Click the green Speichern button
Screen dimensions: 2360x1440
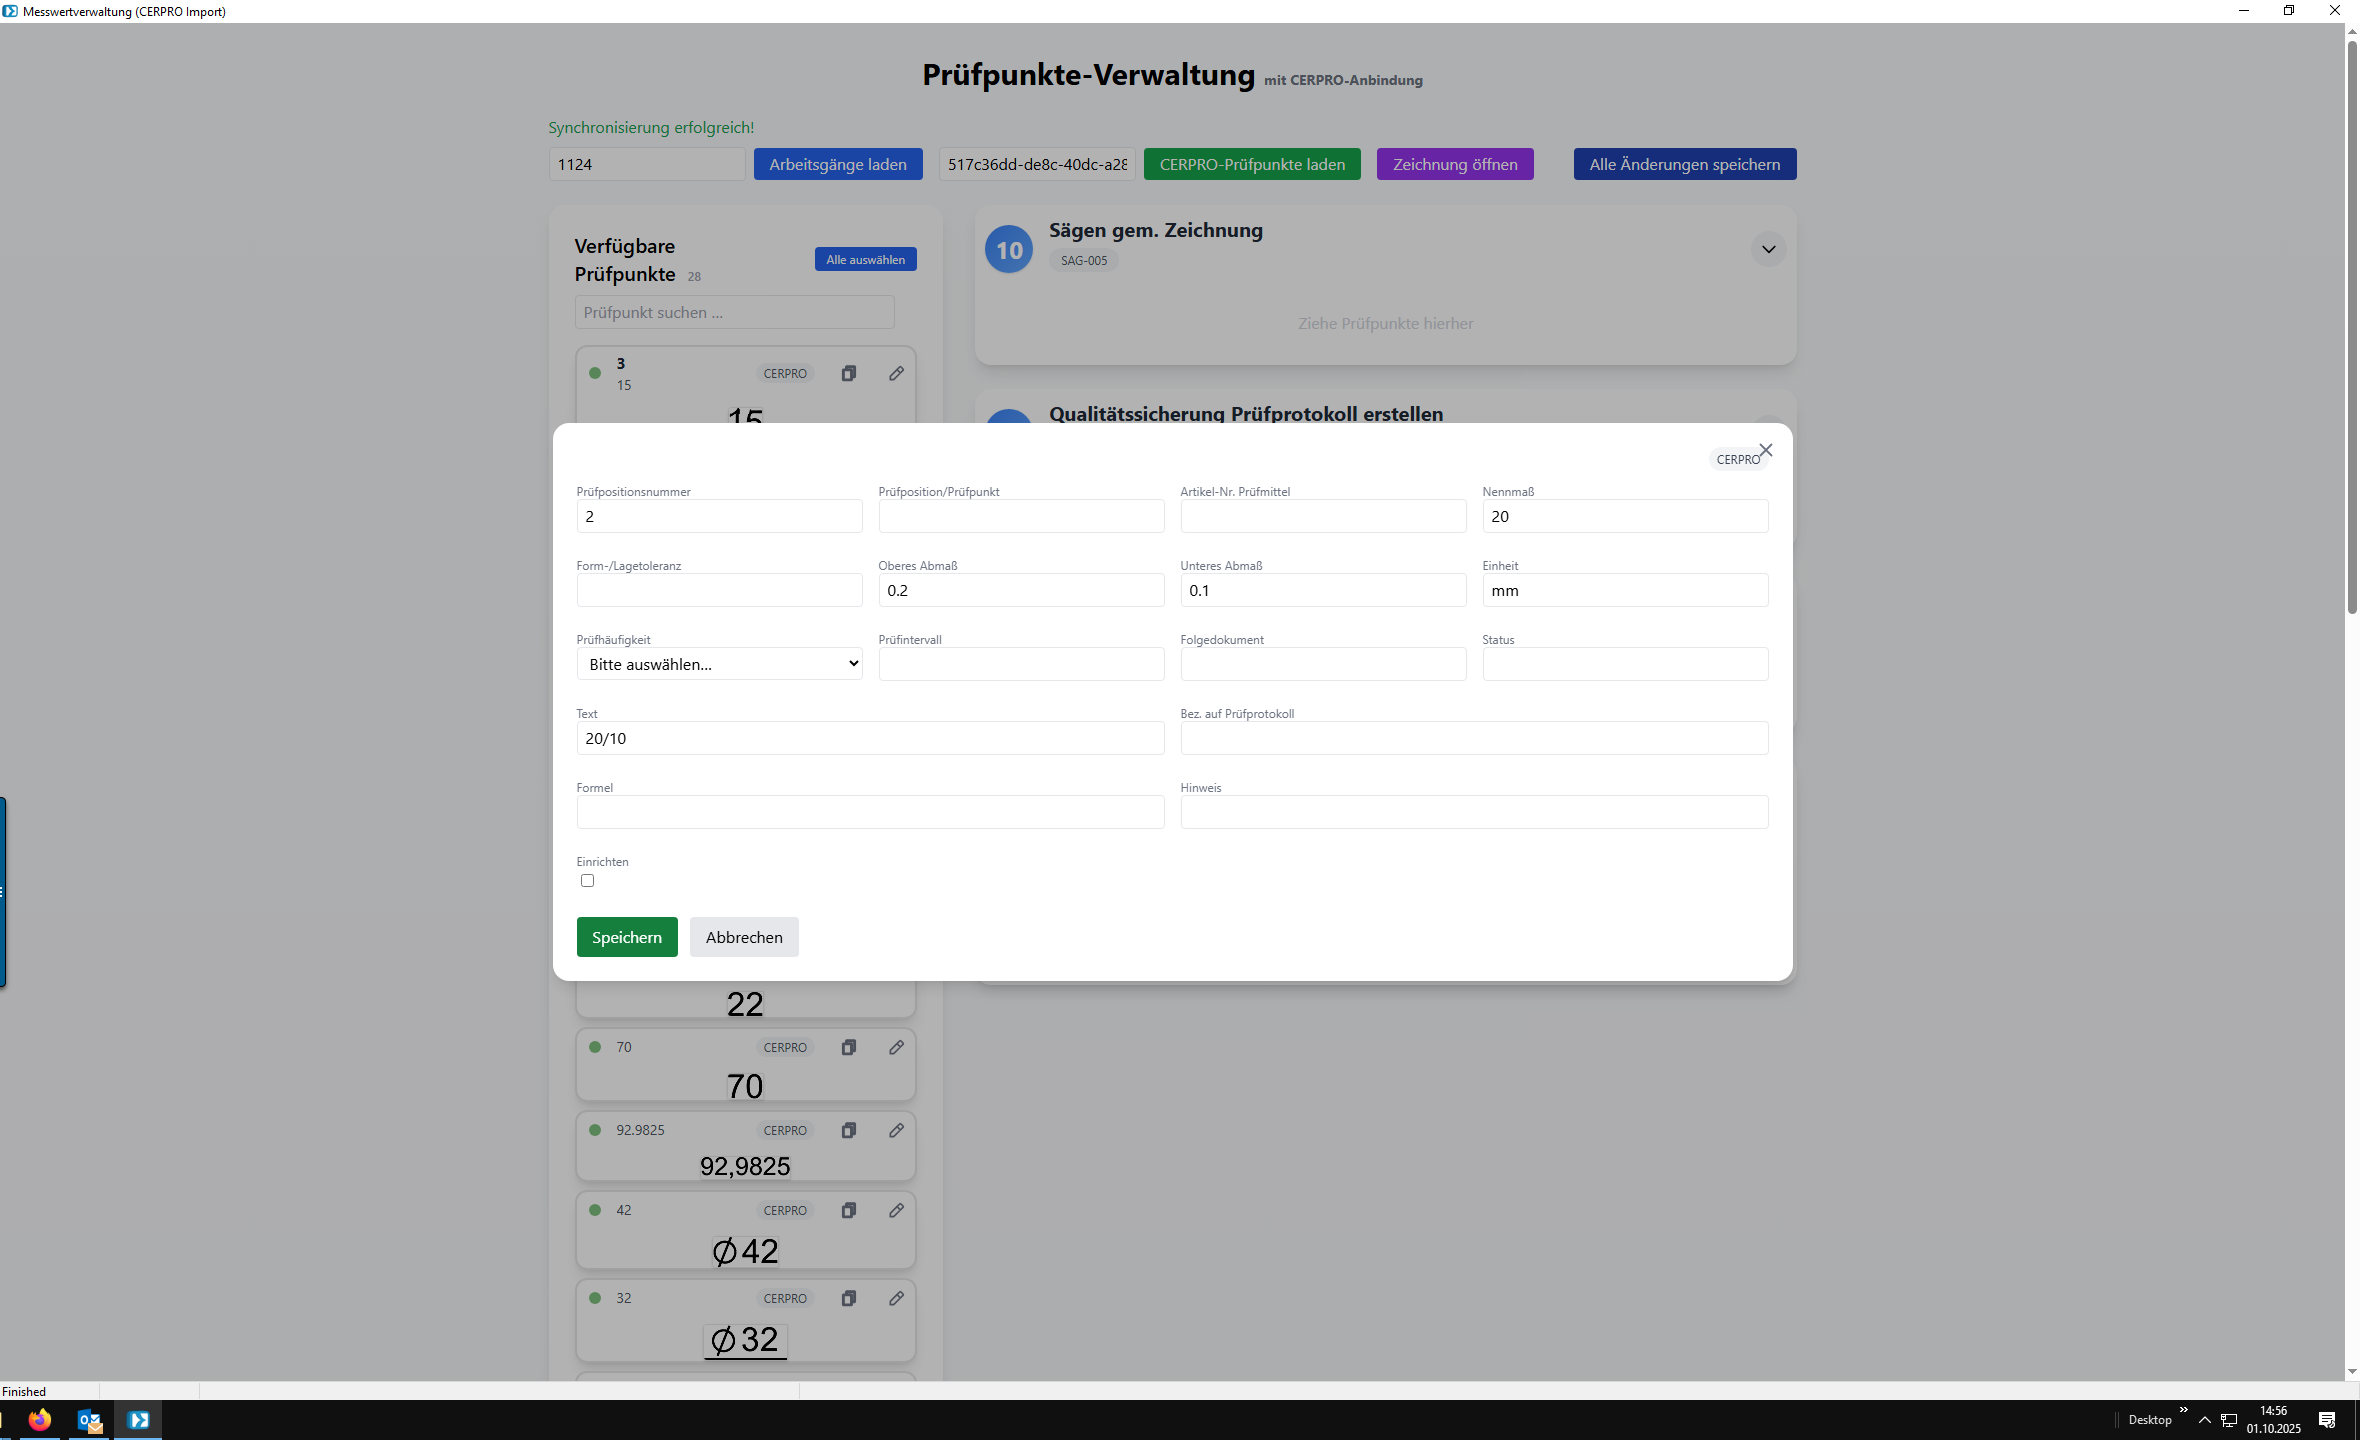click(626, 937)
